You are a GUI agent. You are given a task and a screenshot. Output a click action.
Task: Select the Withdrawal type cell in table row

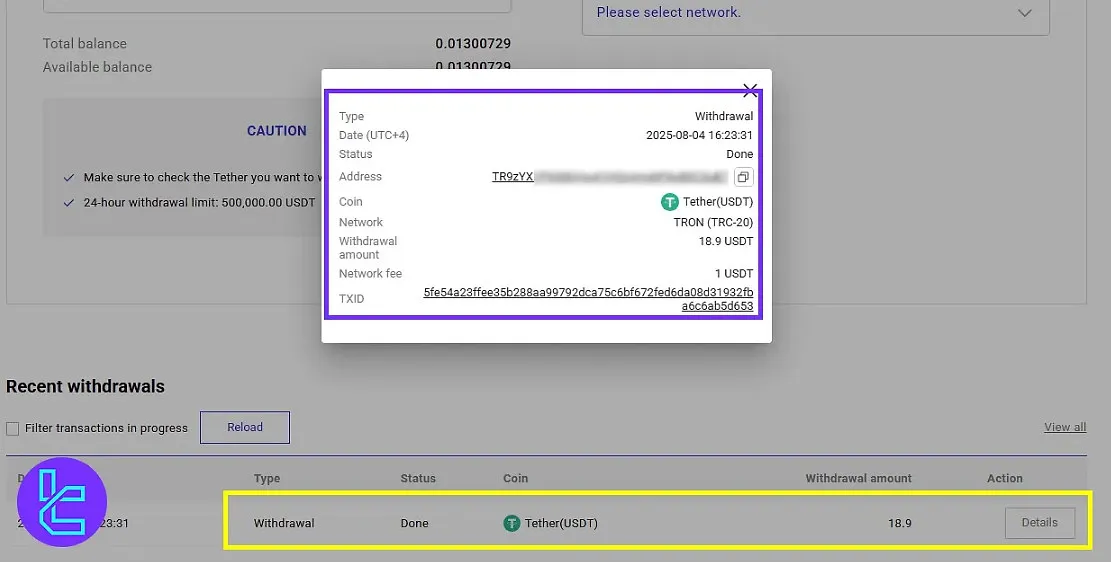(284, 523)
